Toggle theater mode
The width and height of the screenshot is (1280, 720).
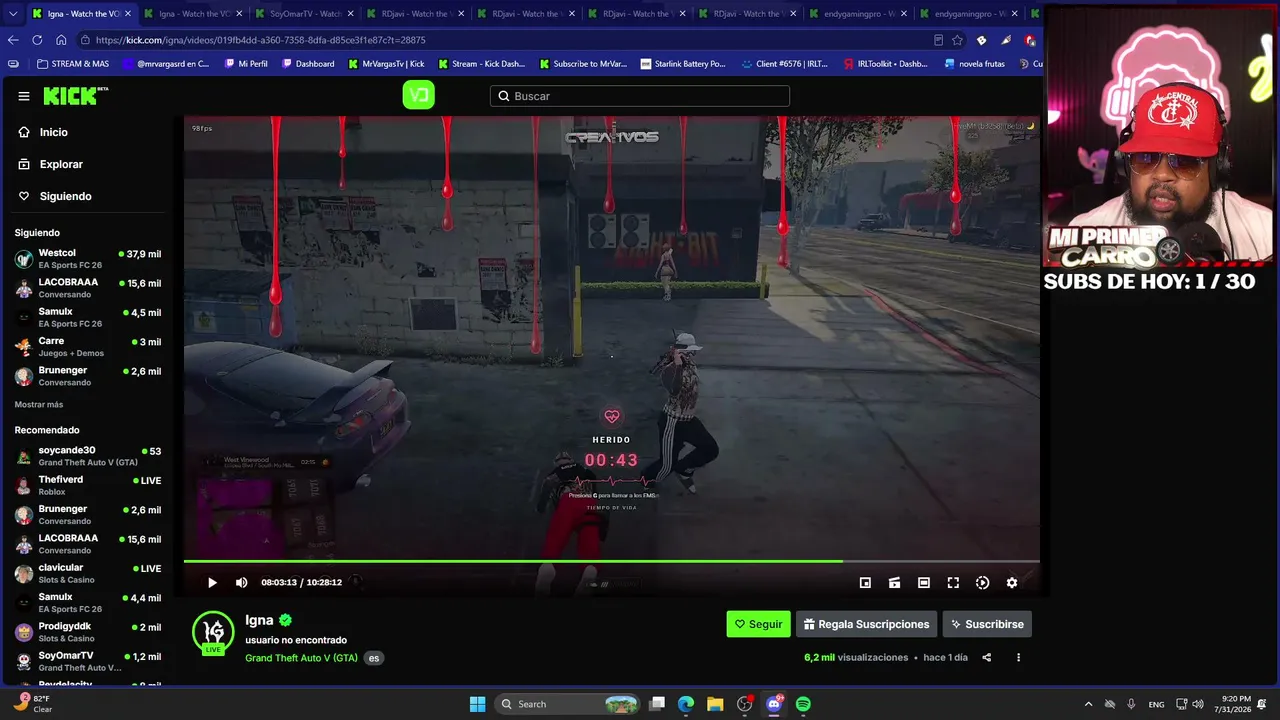pyautogui.click(x=924, y=582)
